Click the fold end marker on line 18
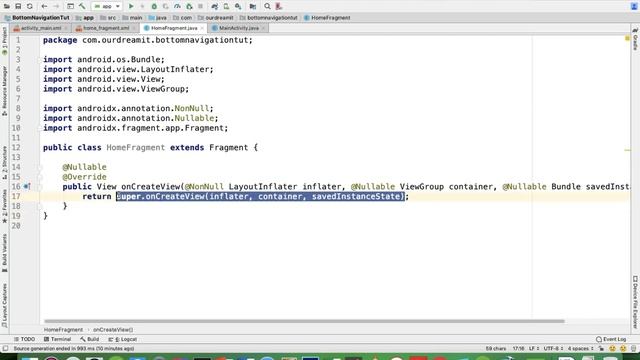The image size is (640, 360). (40, 206)
